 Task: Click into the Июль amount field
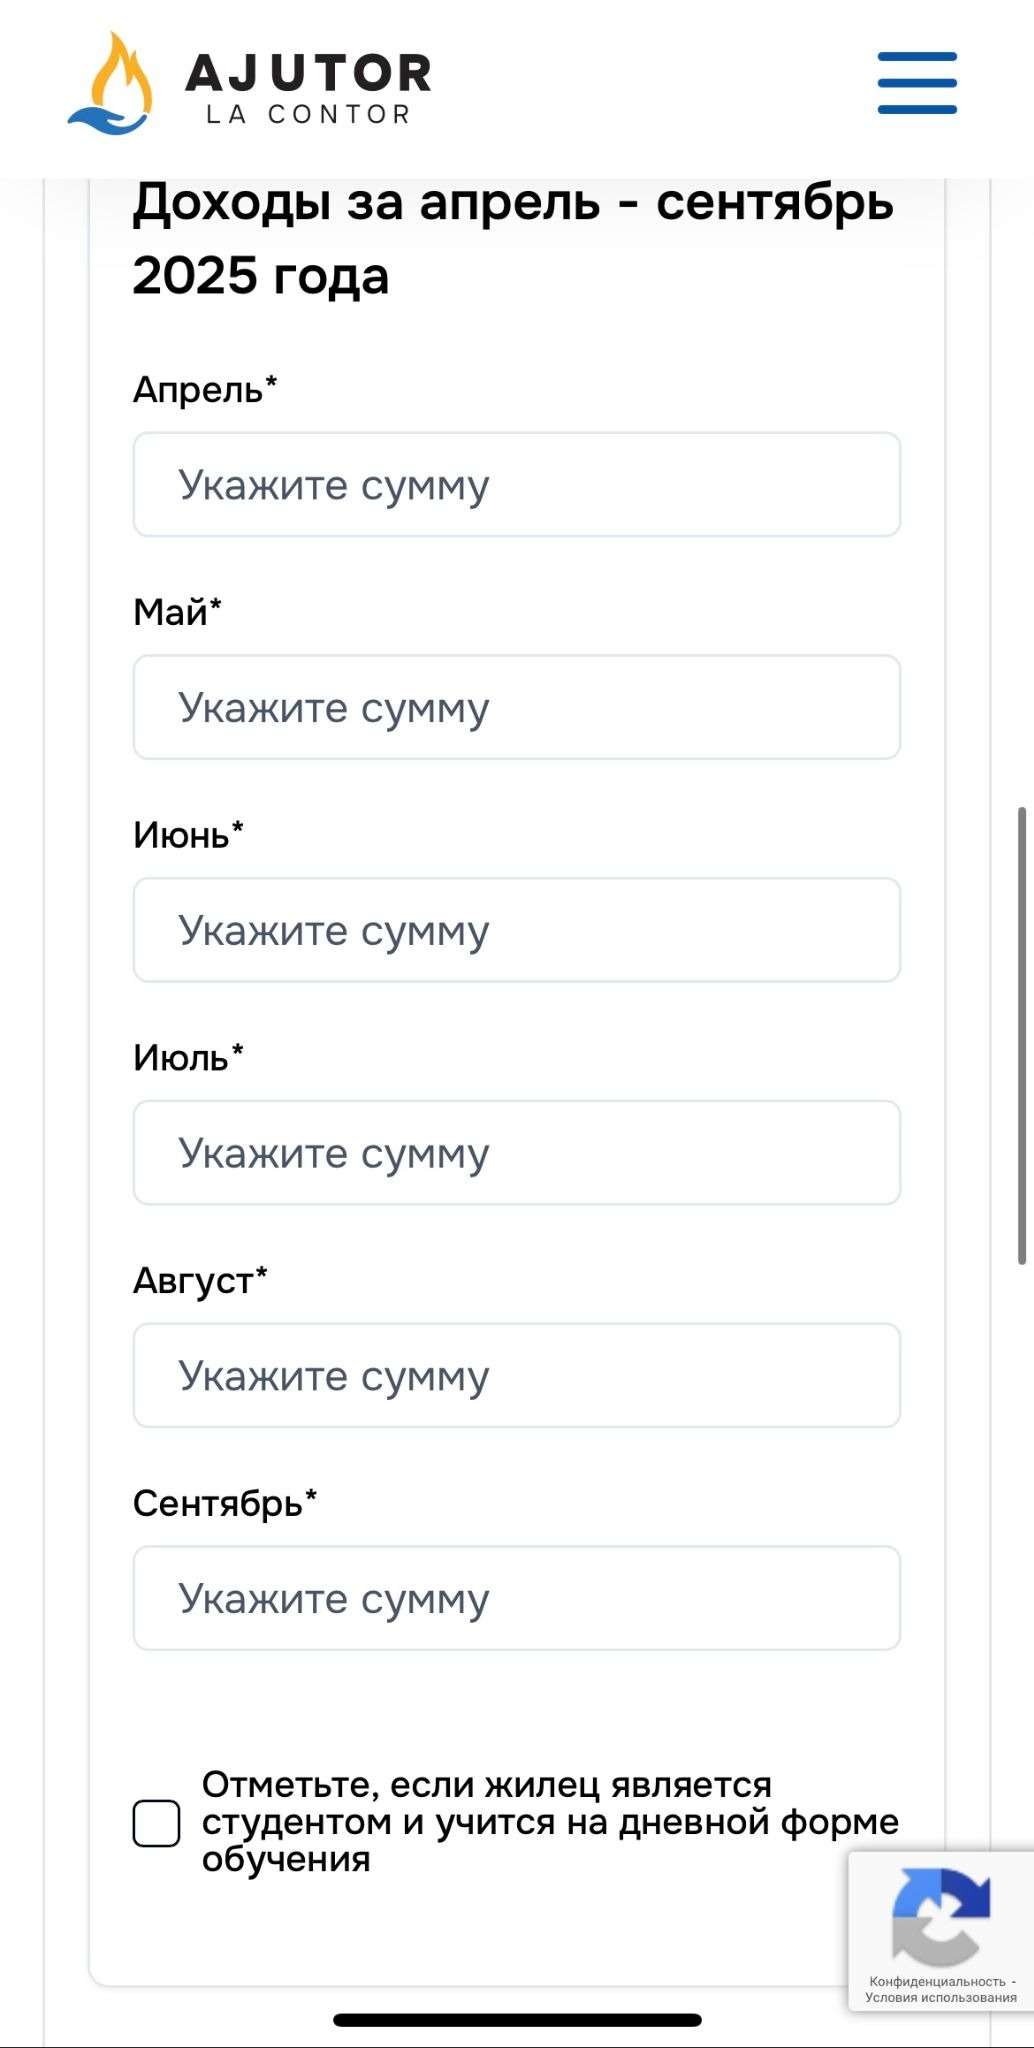517,1153
